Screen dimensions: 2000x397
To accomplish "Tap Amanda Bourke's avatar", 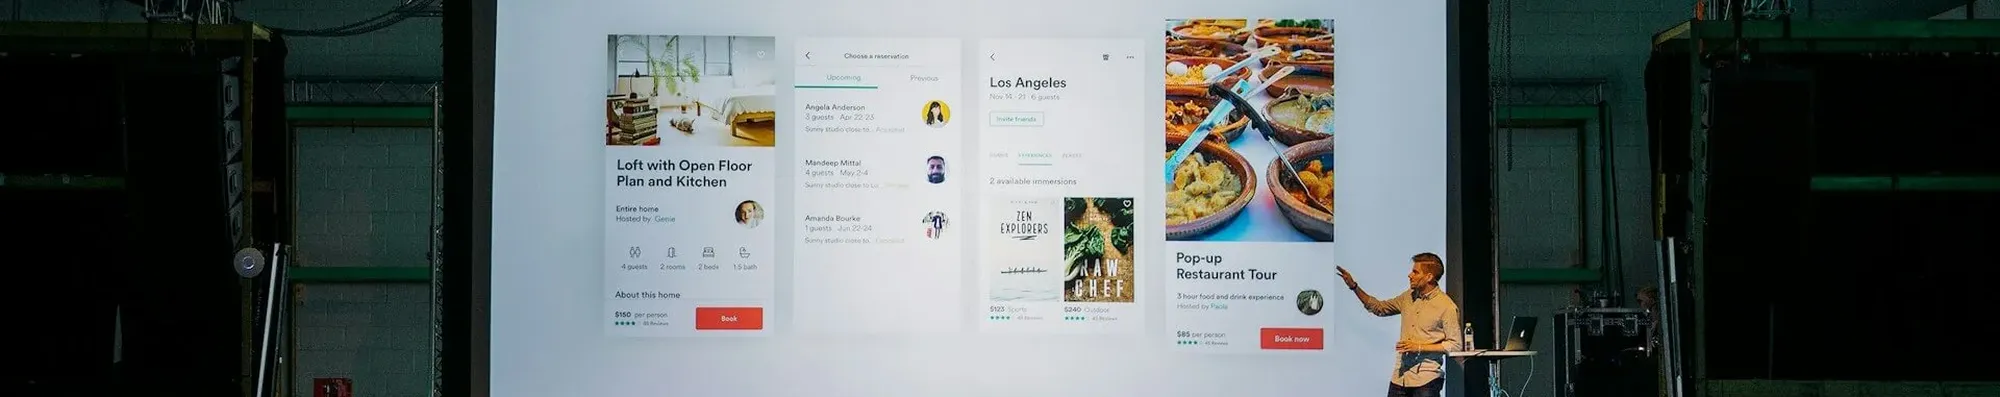I will point(936,225).
